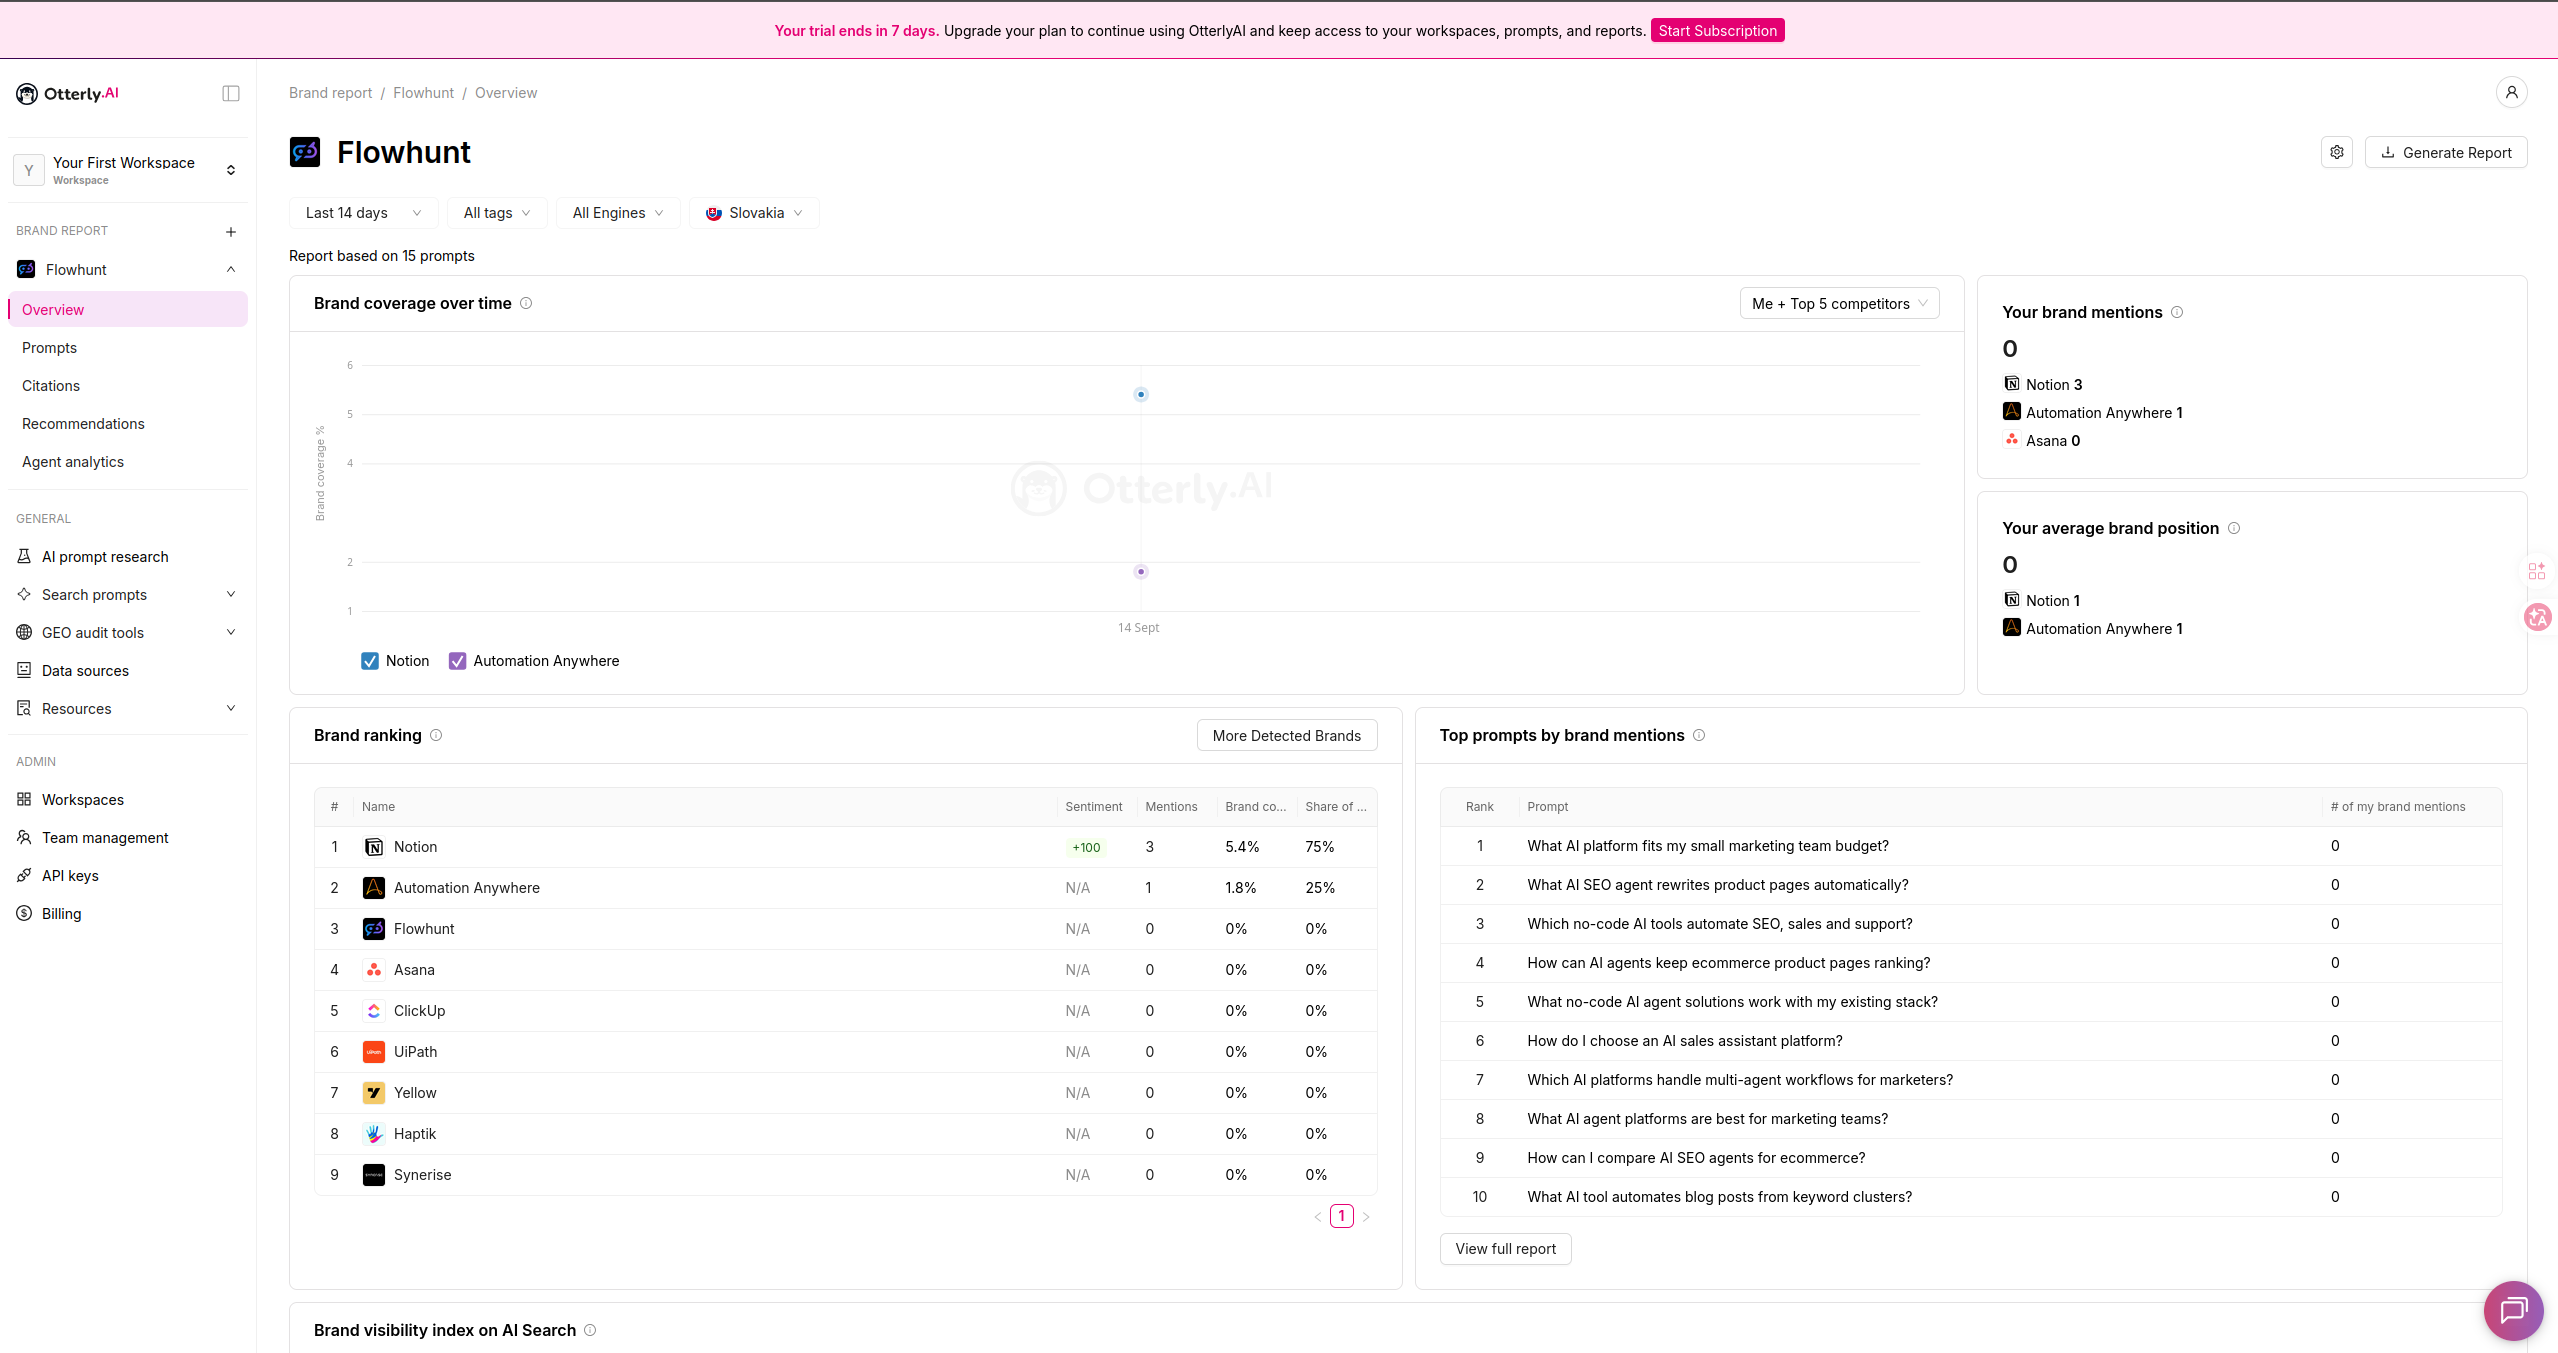Go to previous page of brand ranking
Screen dimensions: 2558x1353
pos(1318,1216)
